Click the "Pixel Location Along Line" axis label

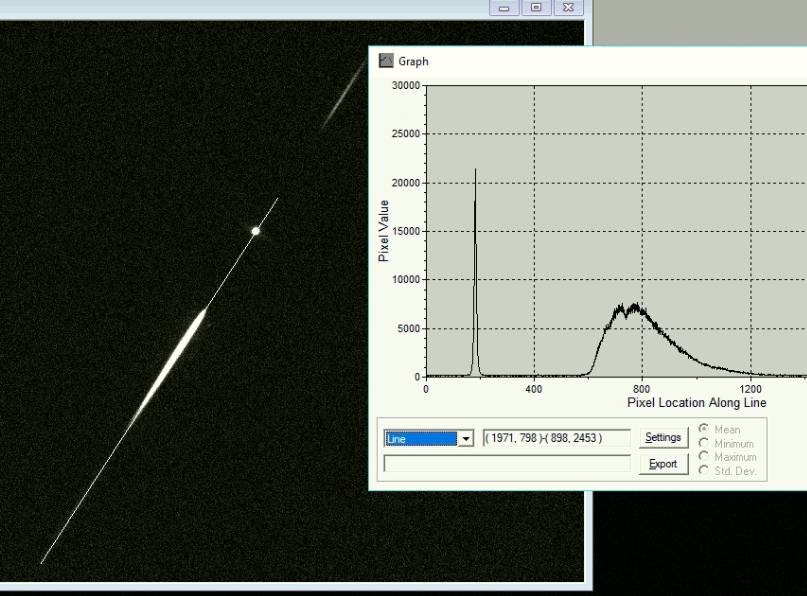coord(696,402)
